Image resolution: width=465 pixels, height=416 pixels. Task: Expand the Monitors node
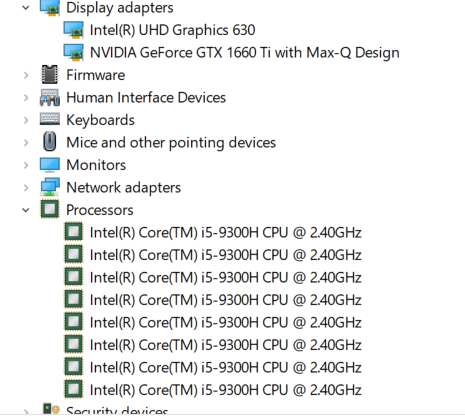[x=26, y=165]
